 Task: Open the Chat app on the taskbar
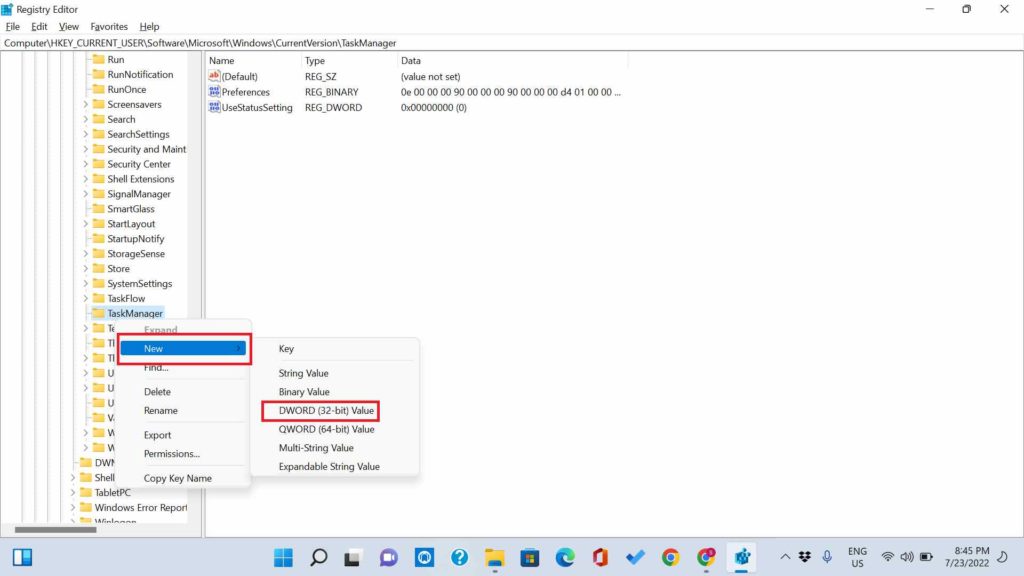[x=389, y=557]
